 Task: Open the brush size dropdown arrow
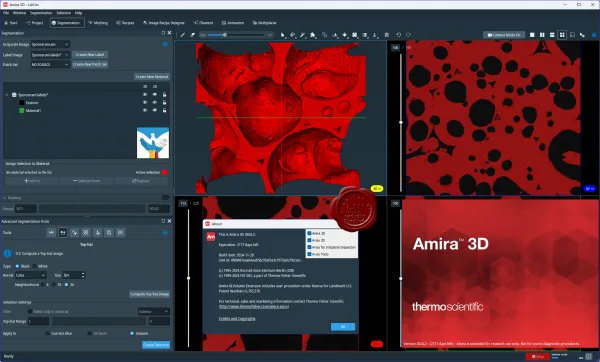(x=270, y=35)
